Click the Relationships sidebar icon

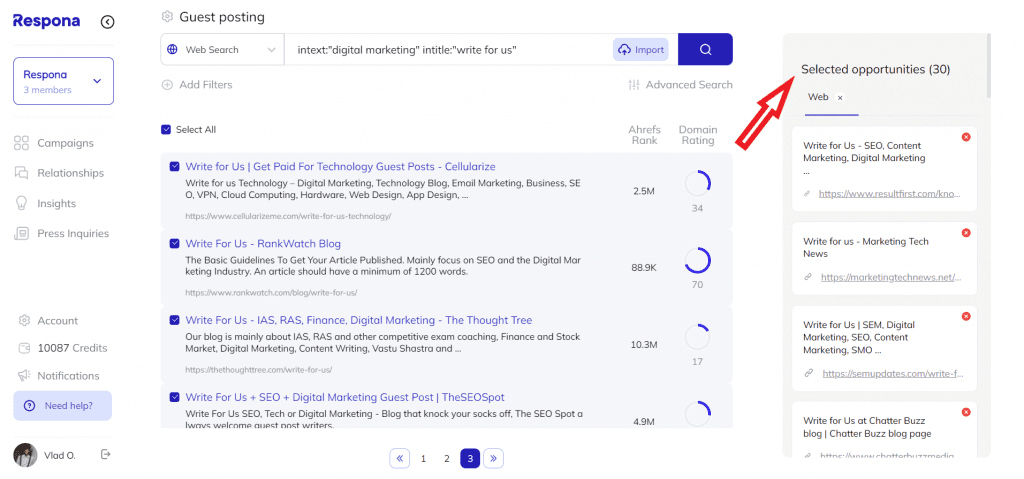click(x=22, y=173)
